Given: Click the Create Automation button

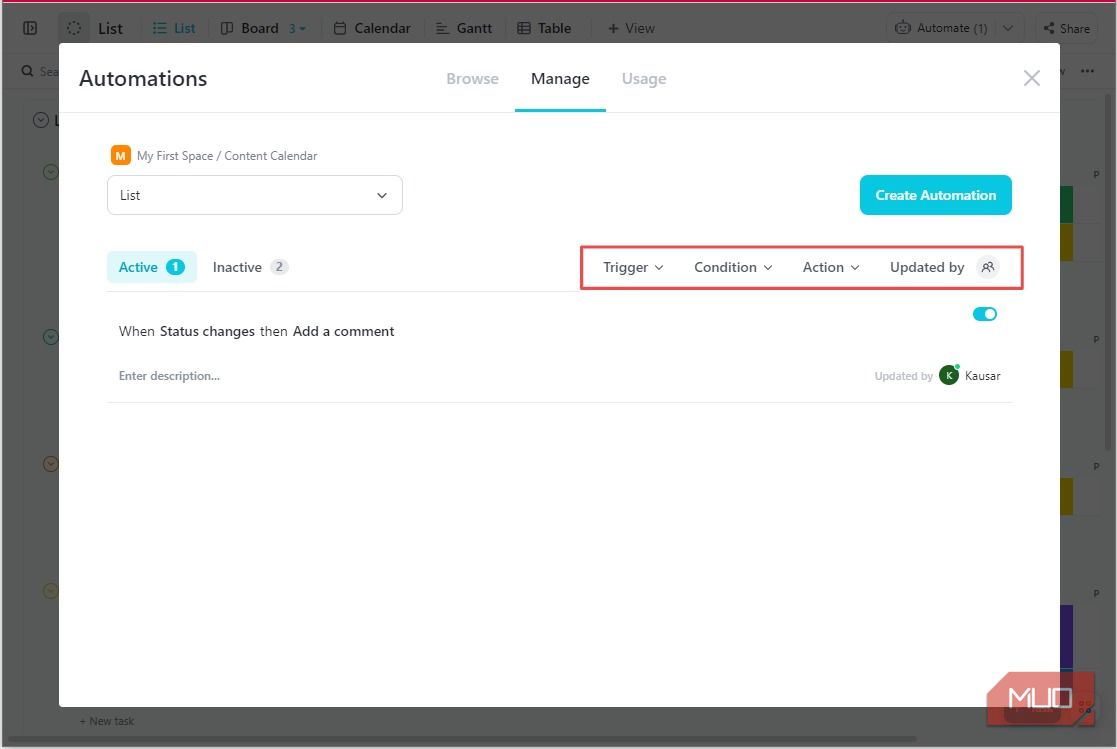Looking at the screenshot, I should (x=935, y=195).
